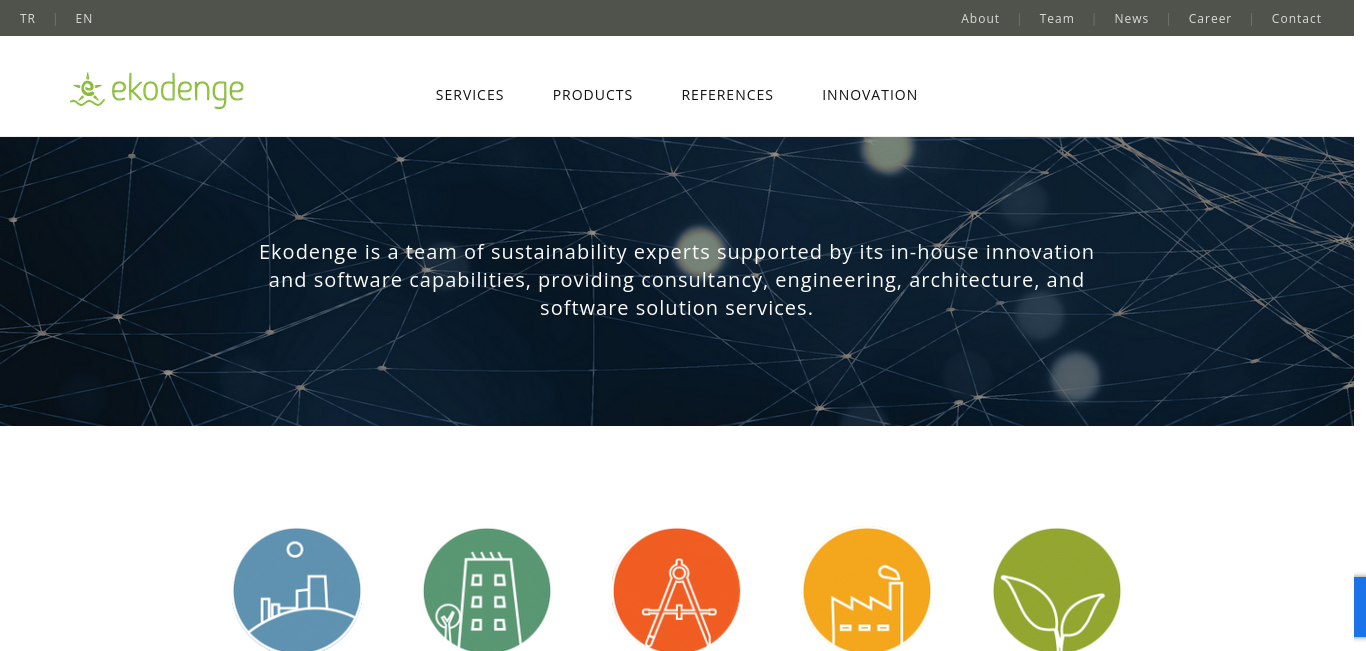
Task: Select the orange compass drafting icon
Action: (x=677, y=590)
